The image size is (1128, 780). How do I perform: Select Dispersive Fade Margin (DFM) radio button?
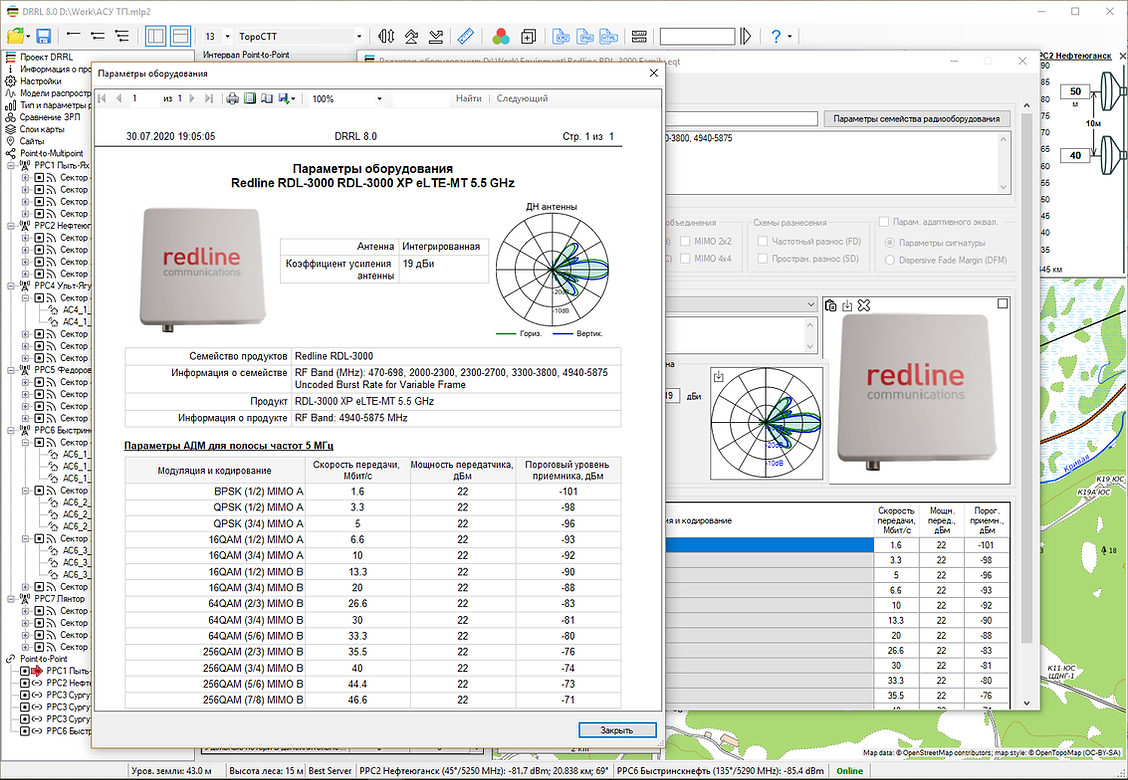pyautogui.click(x=890, y=260)
